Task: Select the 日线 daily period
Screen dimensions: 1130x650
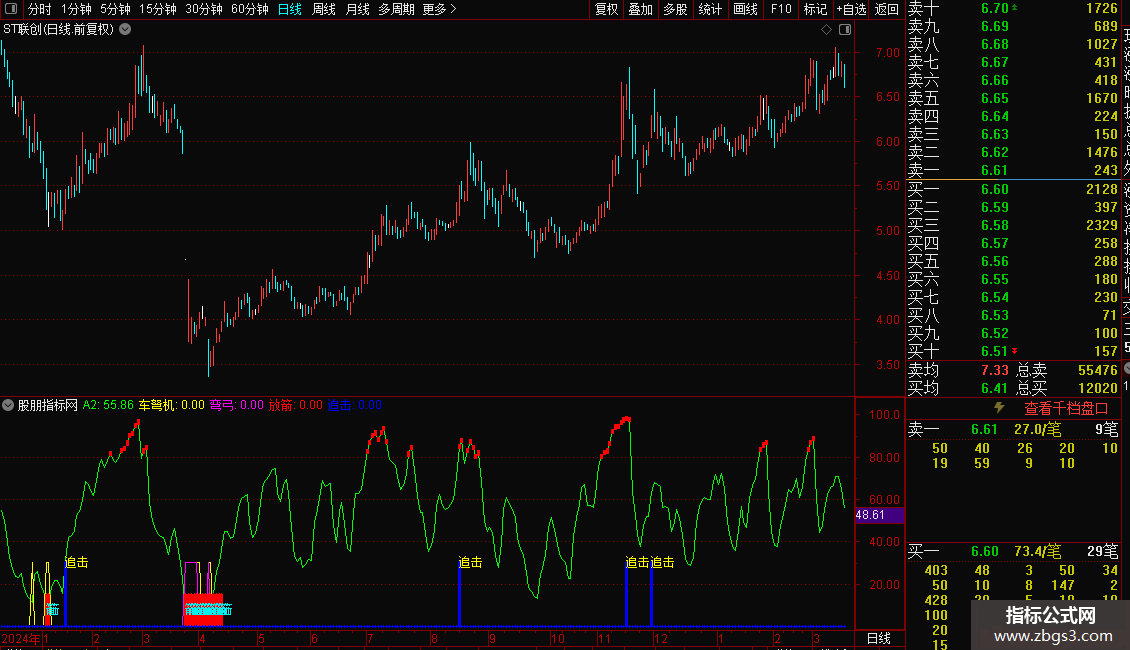Action: (290, 9)
